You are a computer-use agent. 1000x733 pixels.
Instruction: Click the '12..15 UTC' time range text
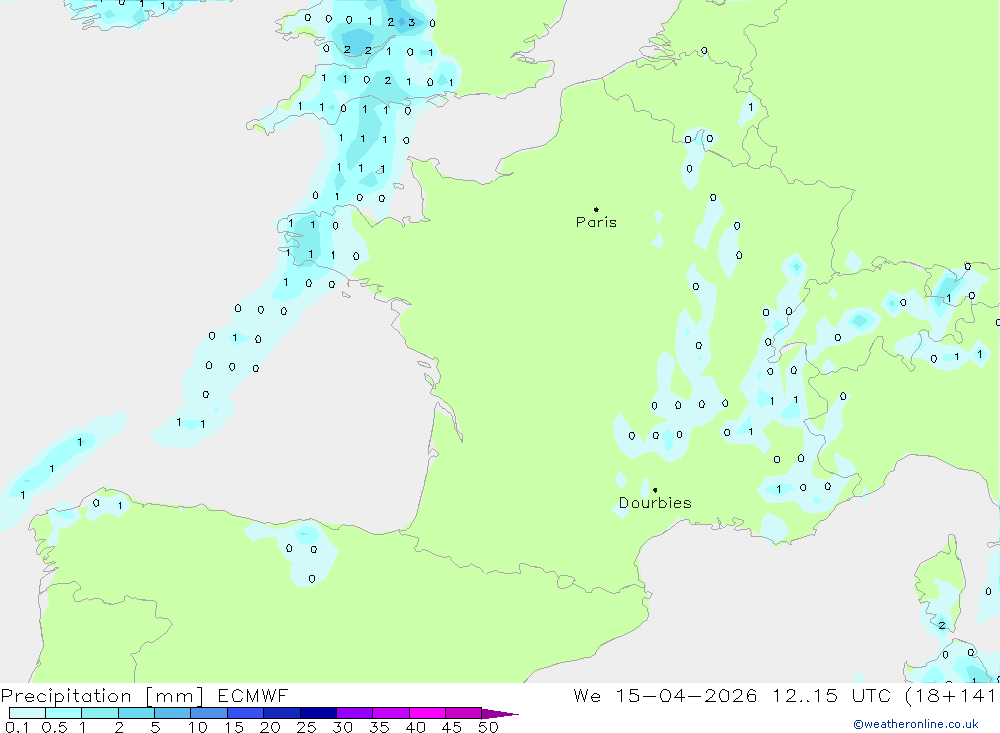pyautogui.click(x=831, y=695)
